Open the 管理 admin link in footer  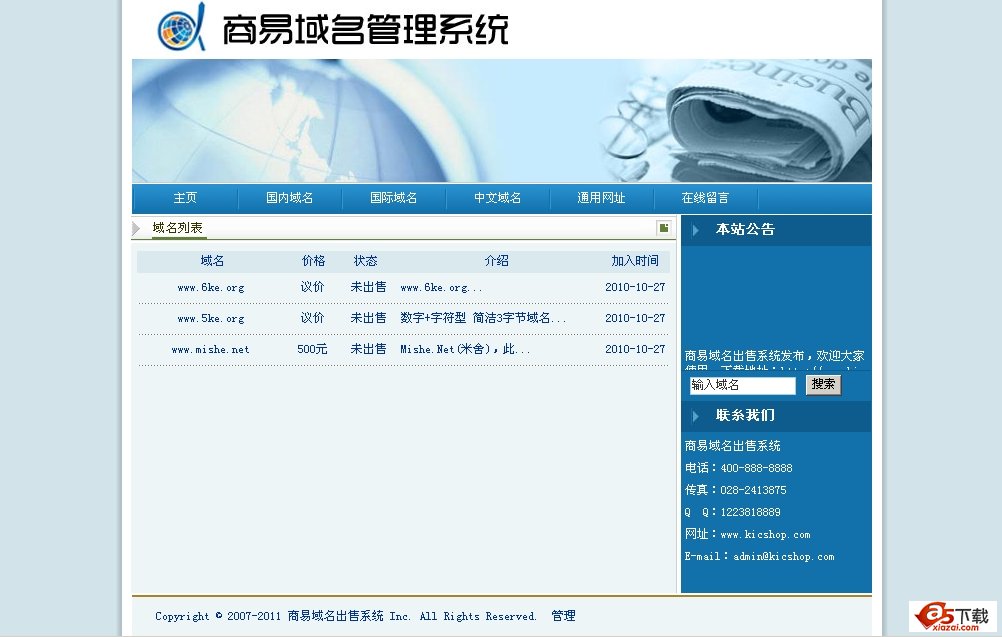[x=564, y=616]
